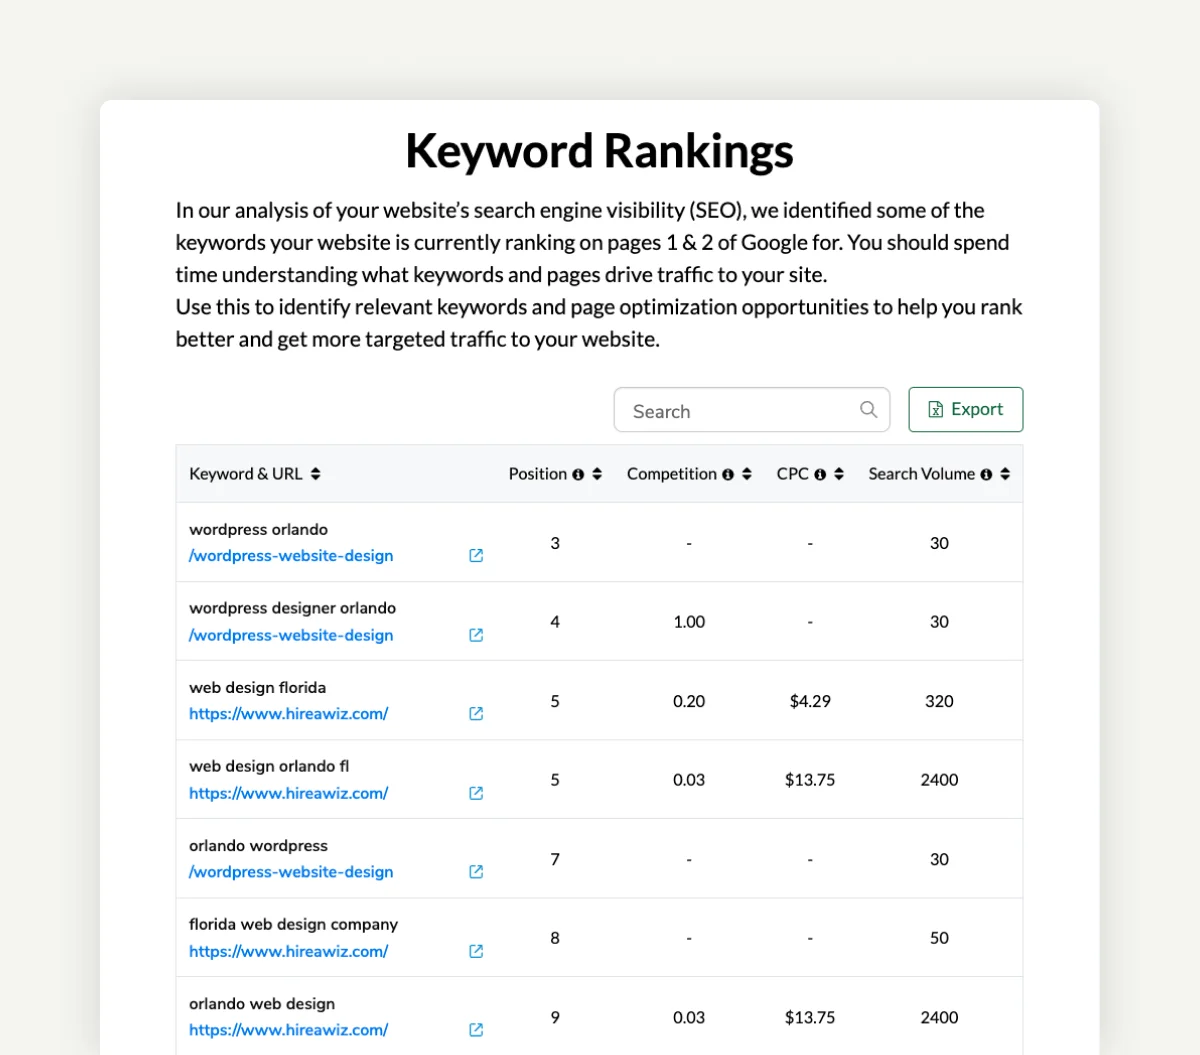This screenshot has width=1200, height=1055.
Task: Click keyword text 'orlando web design'
Action: pos(262,1004)
